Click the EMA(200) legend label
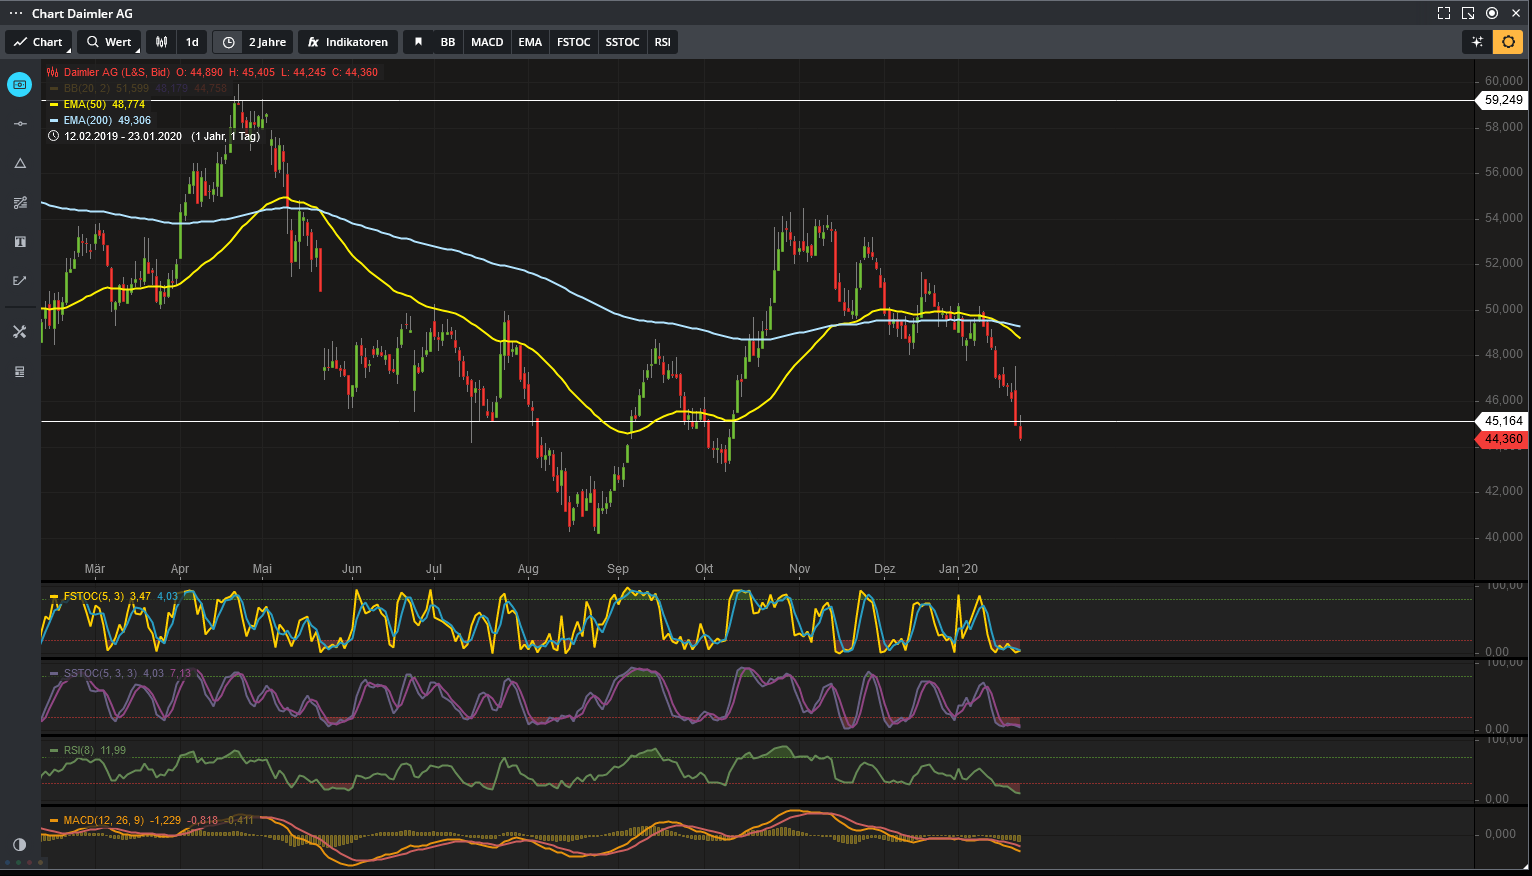This screenshot has height=876, width=1532. click(x=88, y=120)
